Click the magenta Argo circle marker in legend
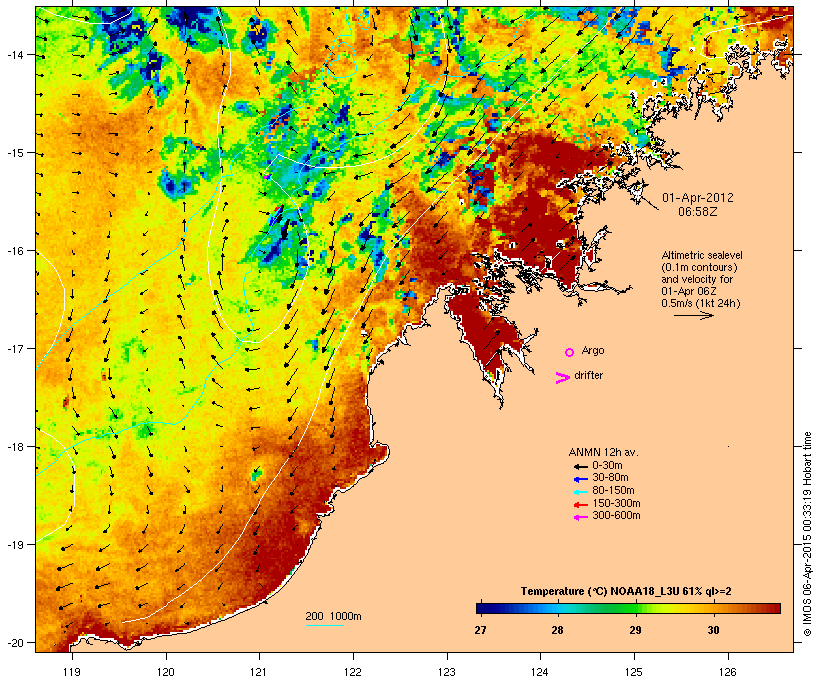Viewport: 820px width, 680px height. pos(570,352)
